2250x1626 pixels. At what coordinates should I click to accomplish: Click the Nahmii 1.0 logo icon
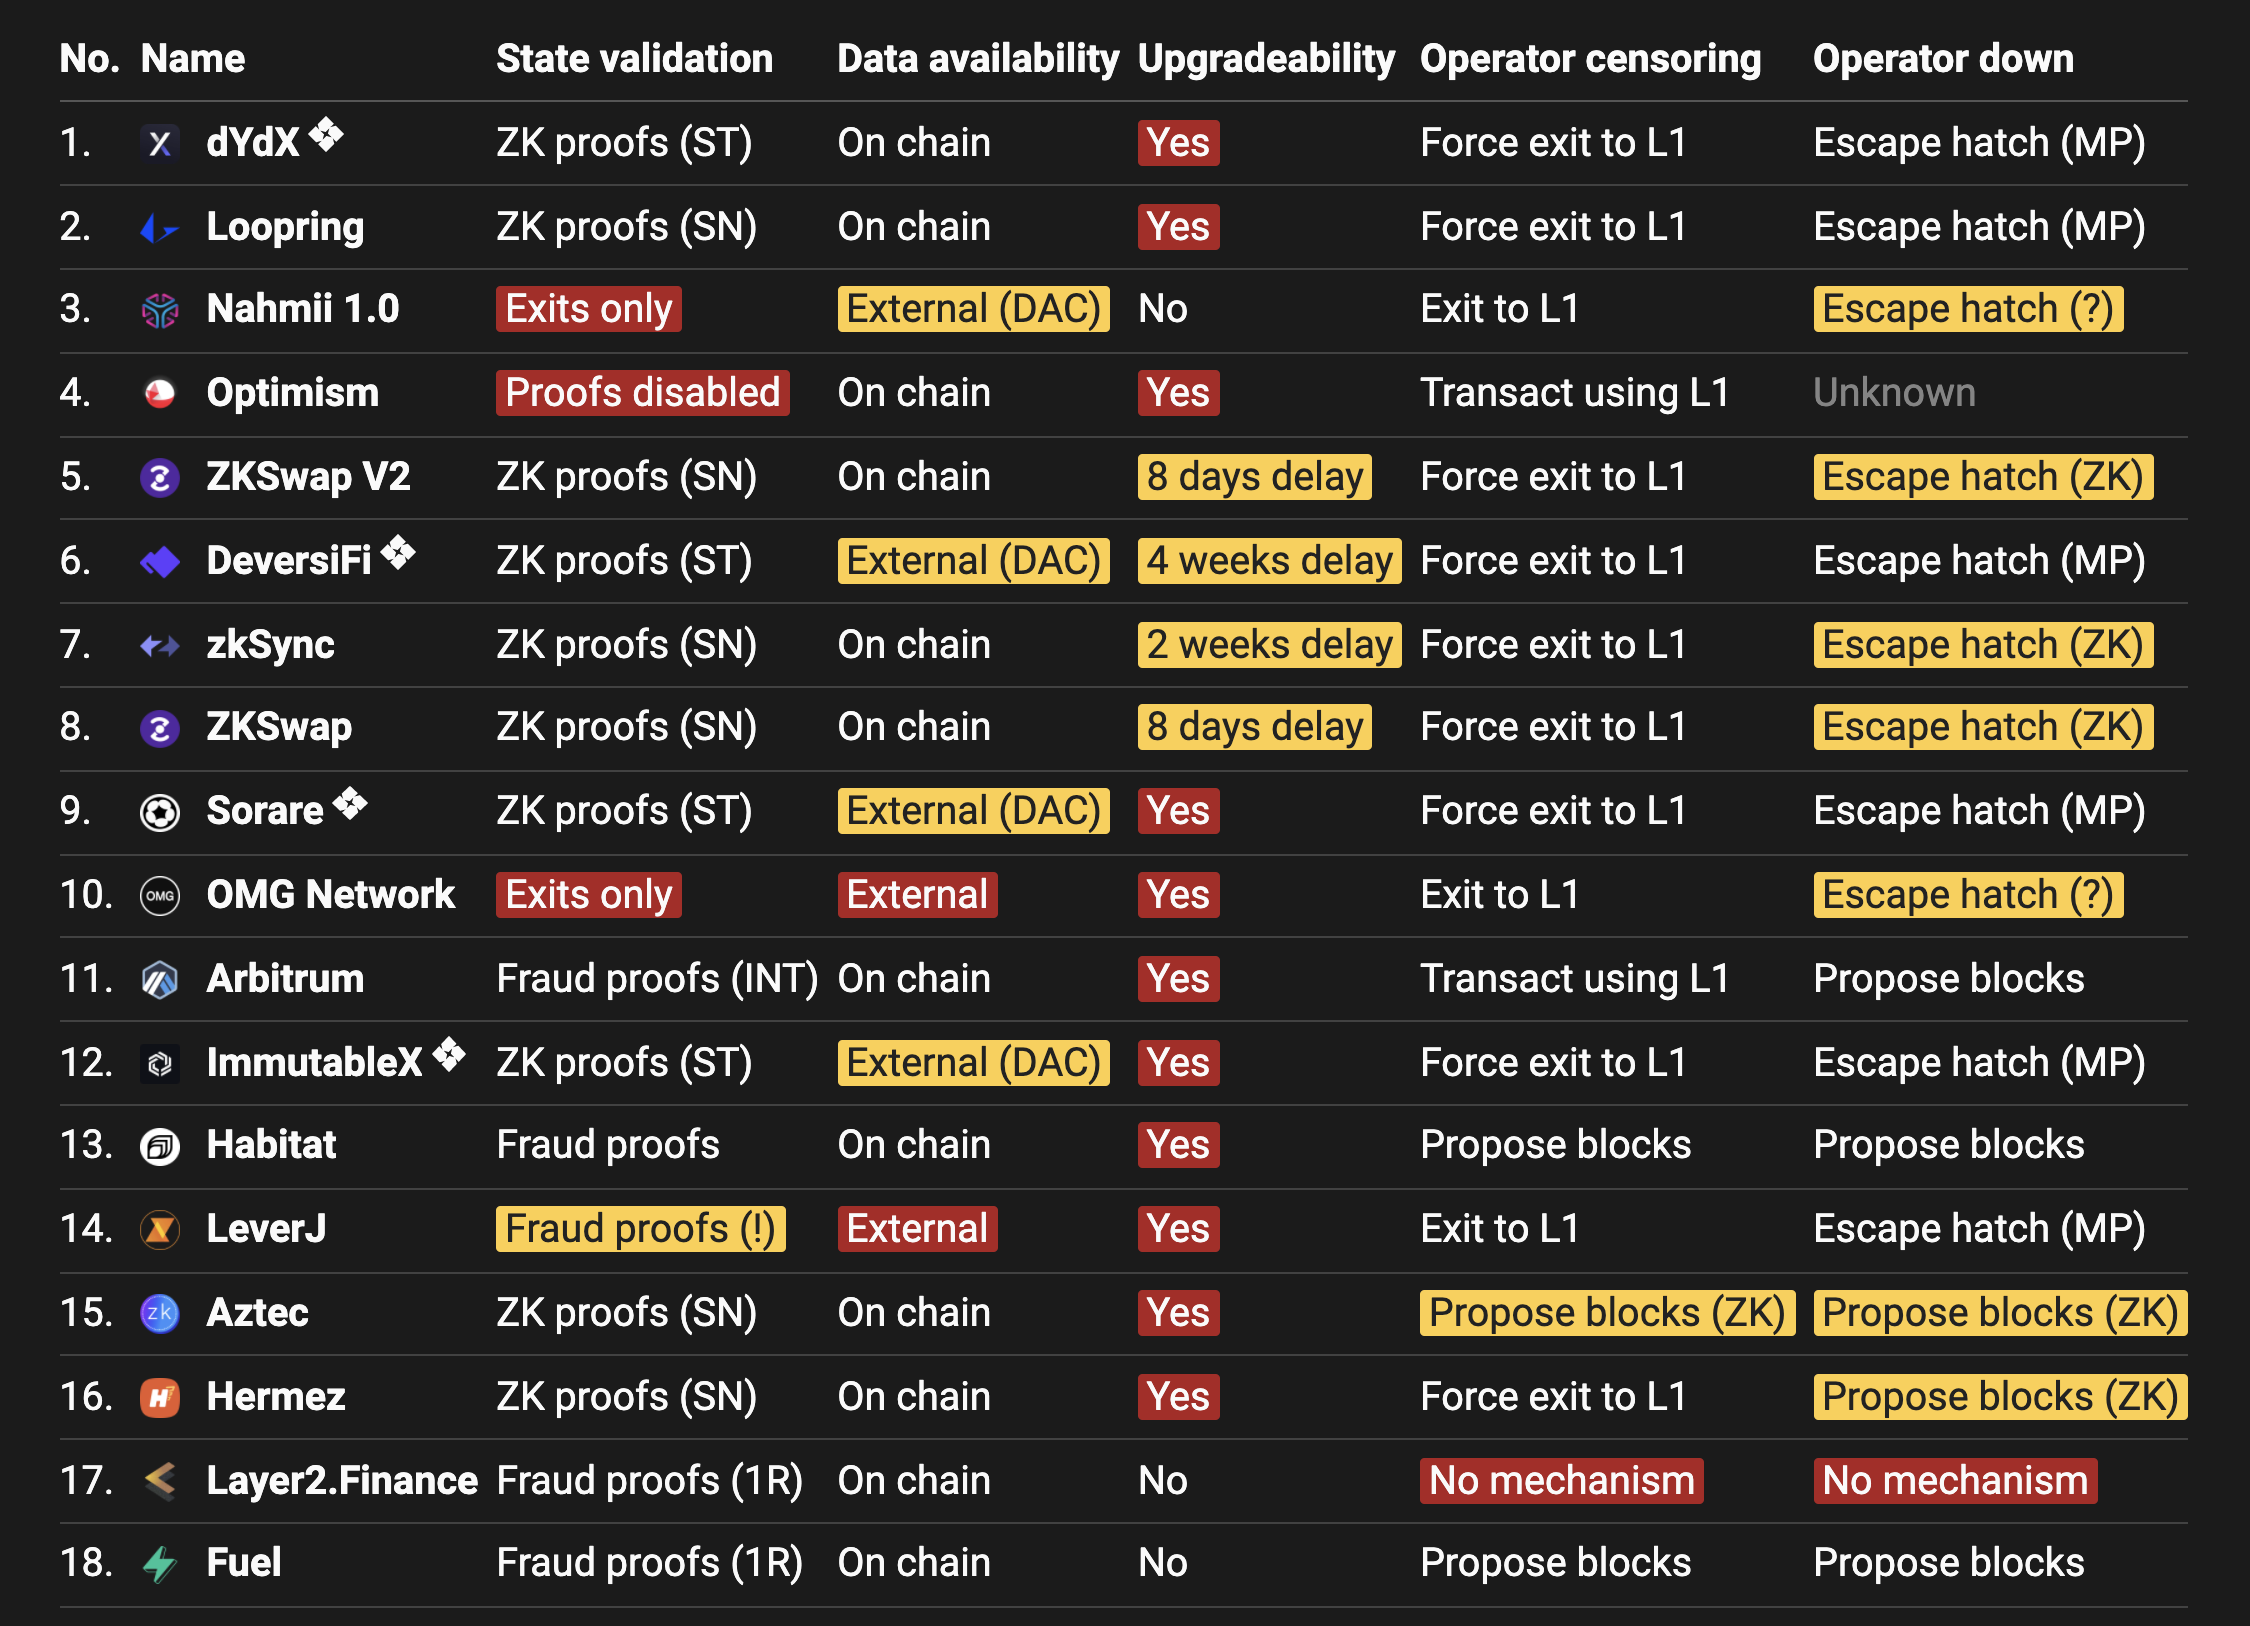tap(160, 311)
